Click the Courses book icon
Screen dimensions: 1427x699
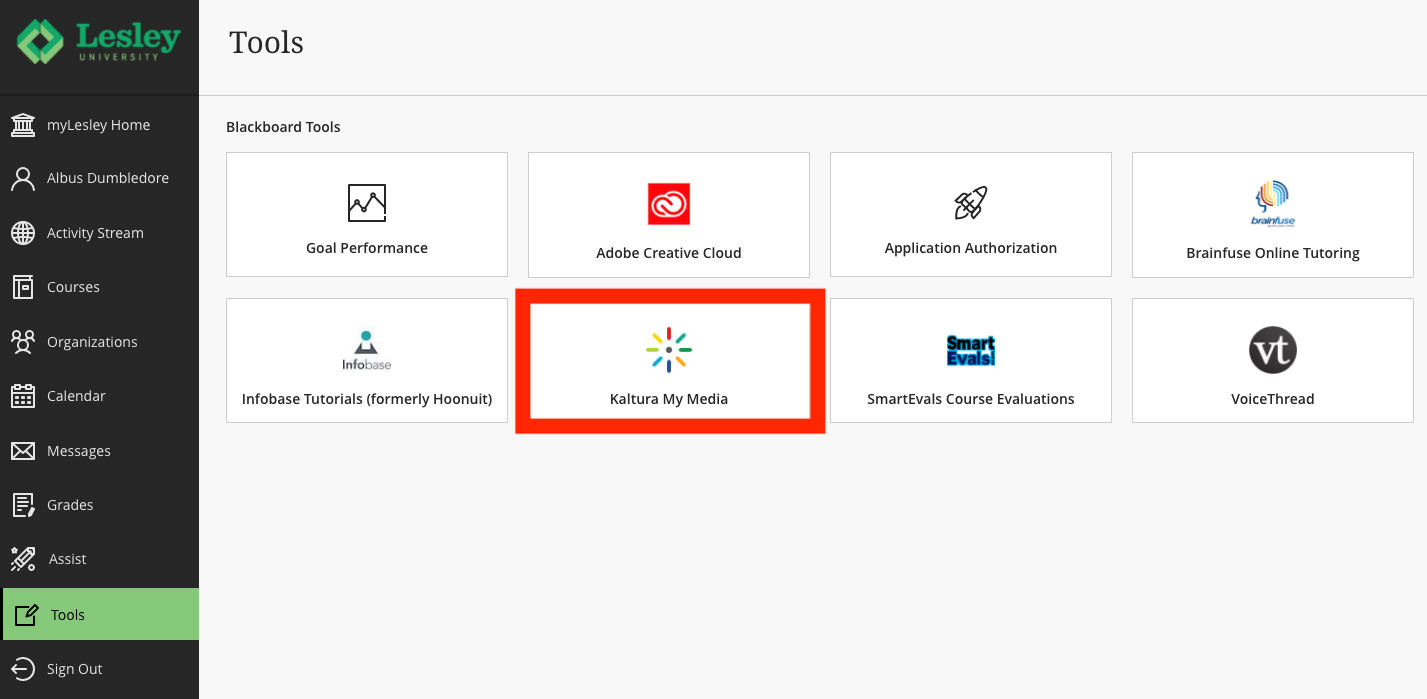tap(22, 287)
